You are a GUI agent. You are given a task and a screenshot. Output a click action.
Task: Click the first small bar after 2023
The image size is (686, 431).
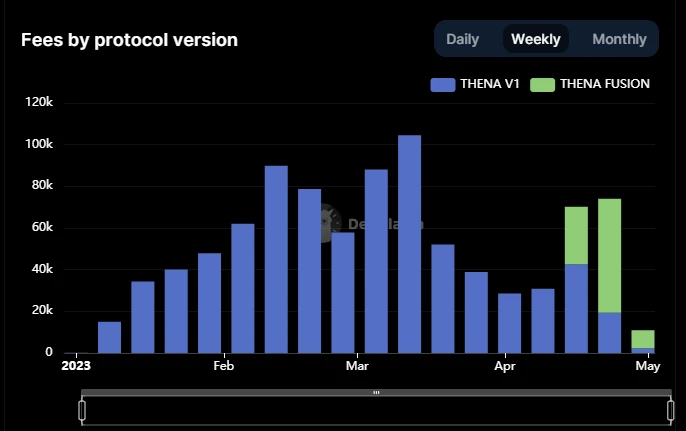click(109, 337)
